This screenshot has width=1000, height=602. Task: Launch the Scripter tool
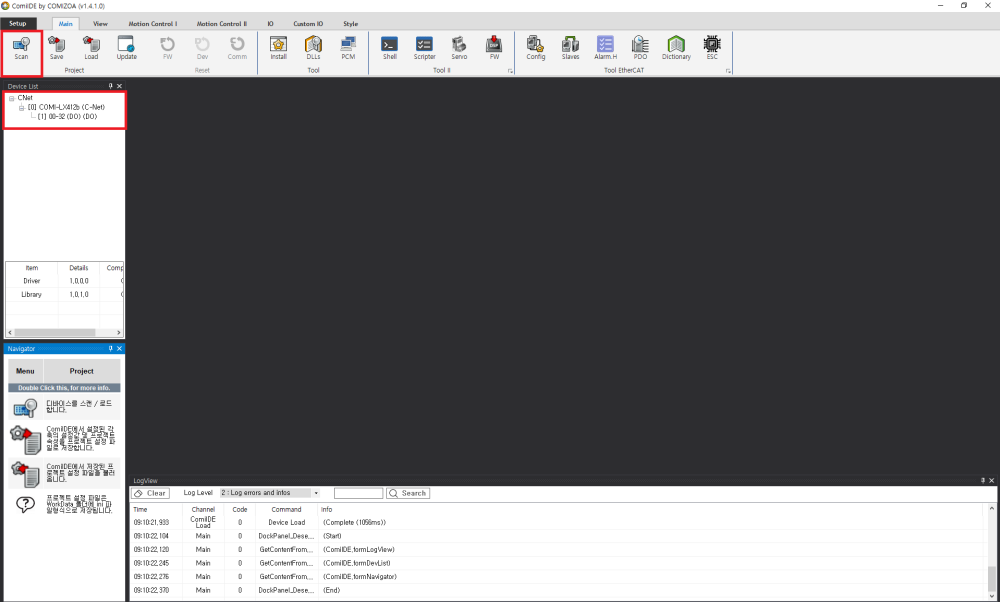click(x=424, y=46)
